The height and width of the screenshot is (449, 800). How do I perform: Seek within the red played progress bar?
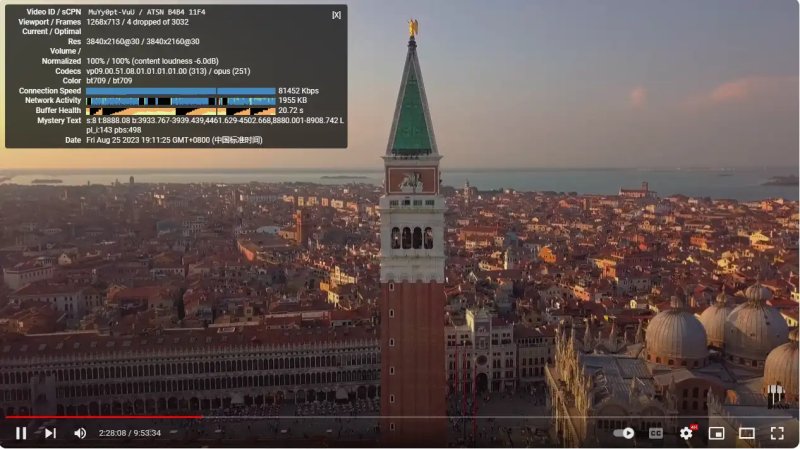104,417
